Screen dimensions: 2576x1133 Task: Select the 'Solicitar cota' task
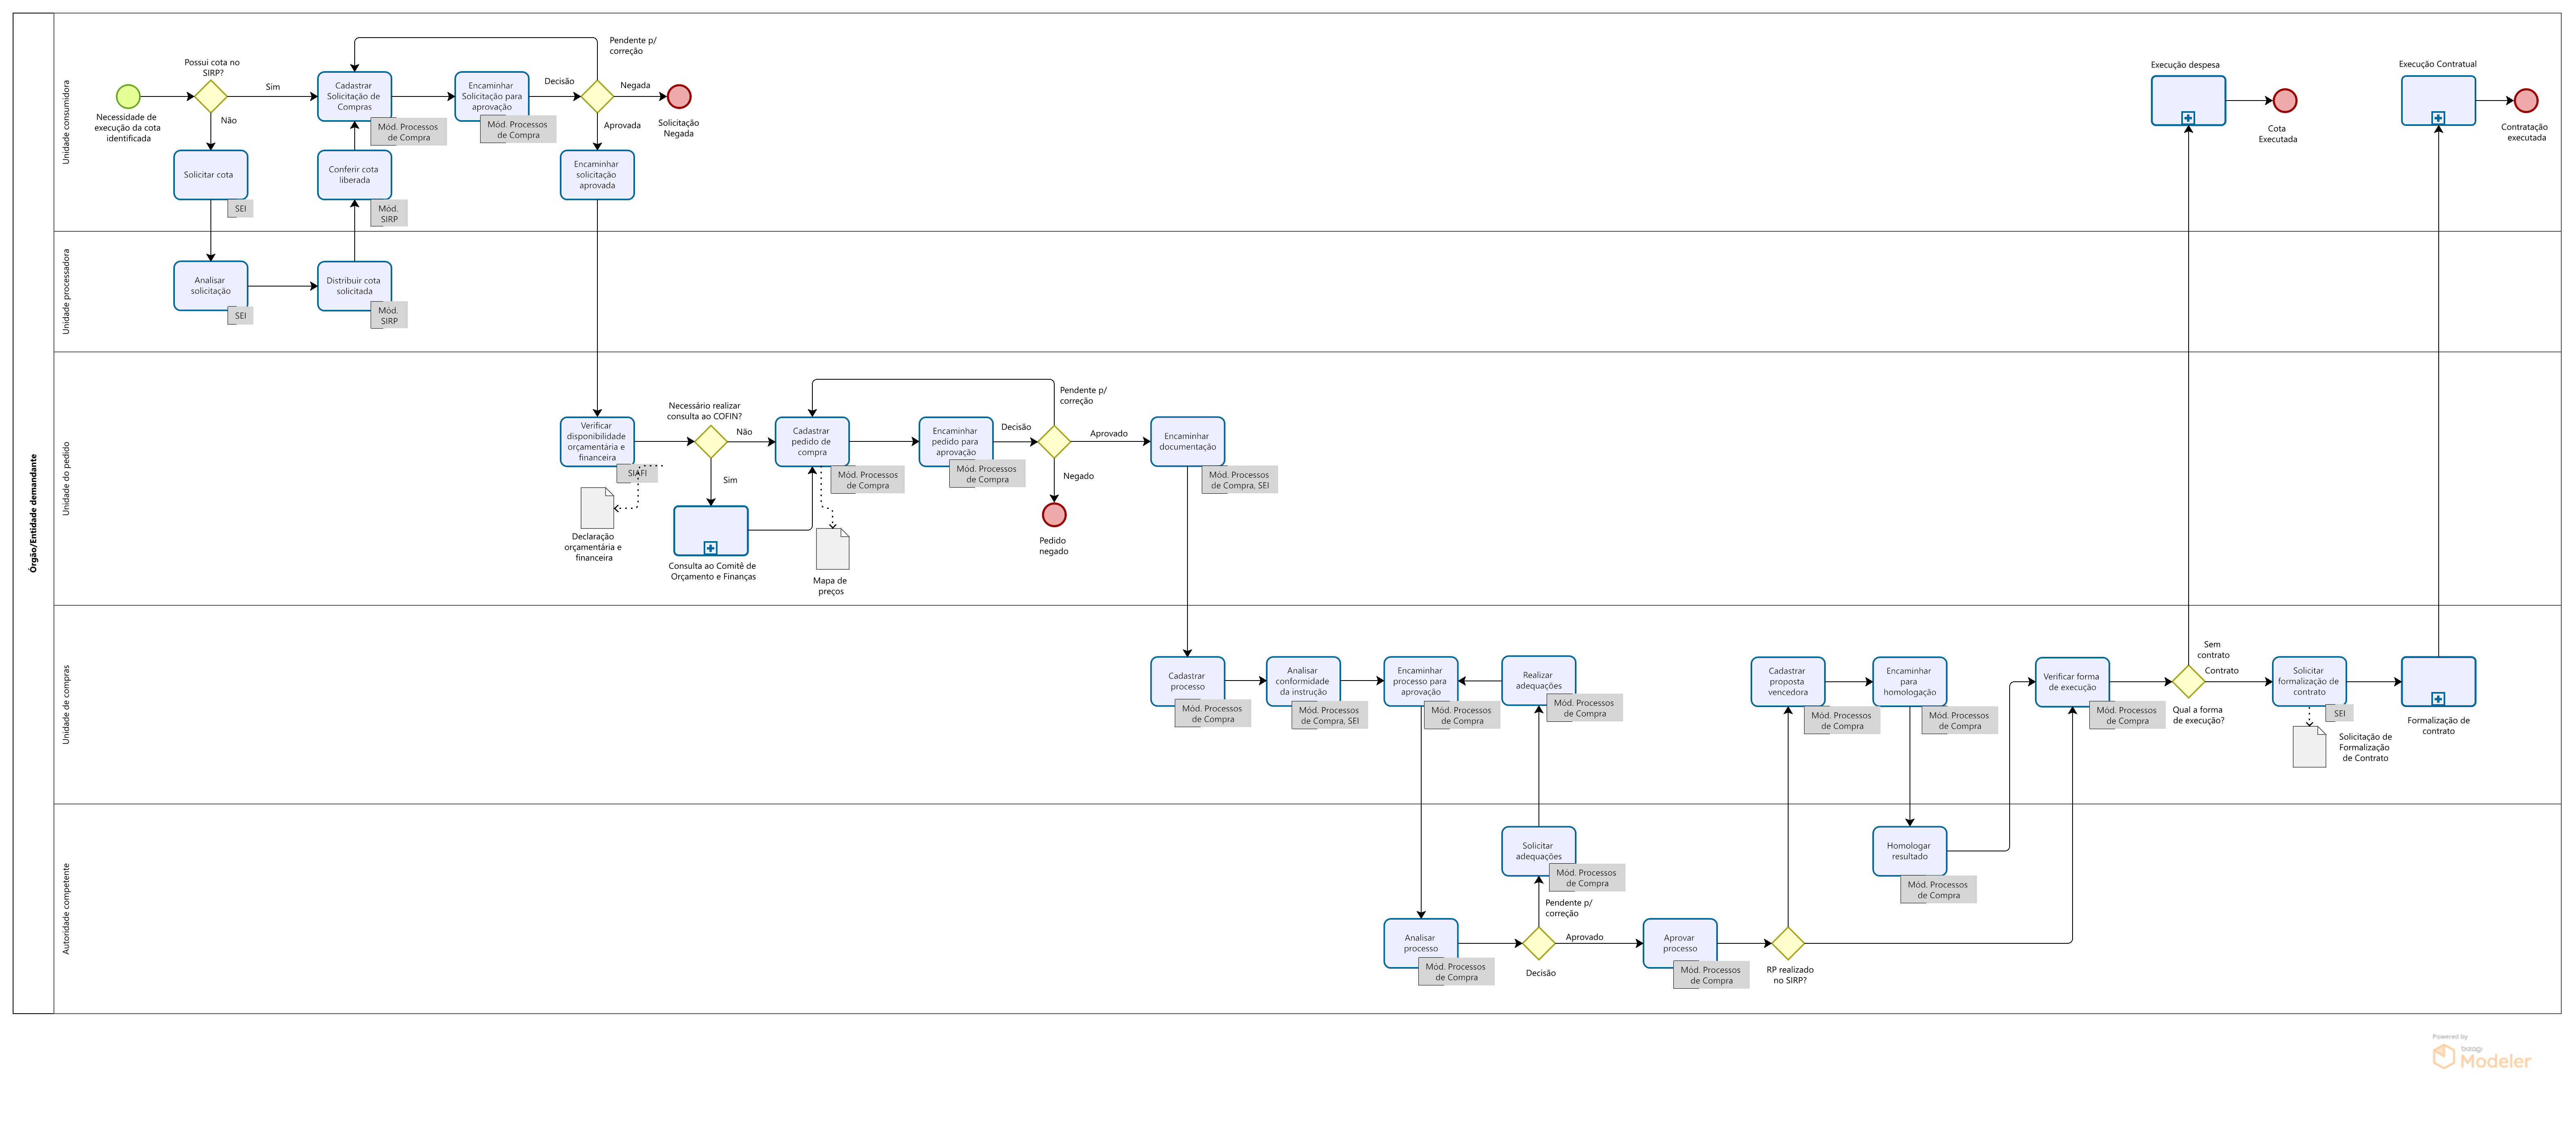pyautogui.click(x=211, y=175)
